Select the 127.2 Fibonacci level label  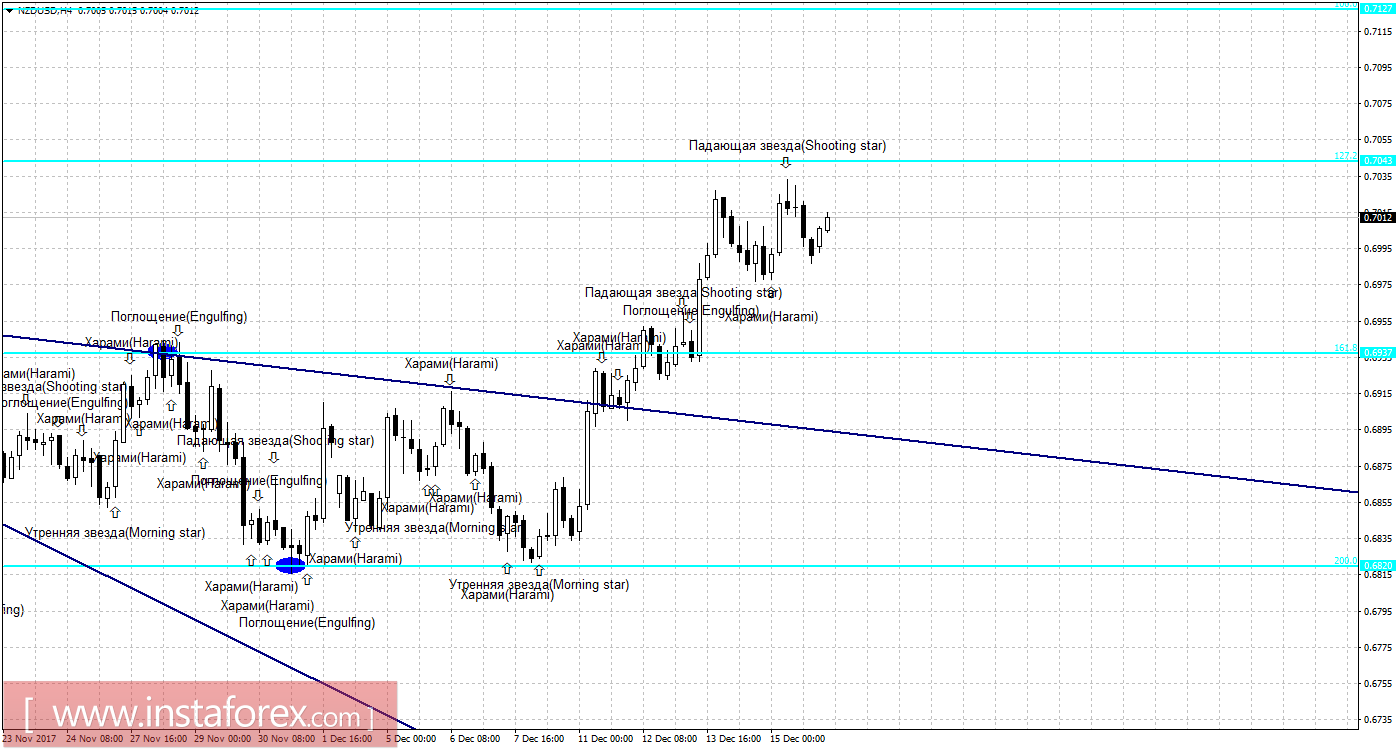tap(1345, 156)
